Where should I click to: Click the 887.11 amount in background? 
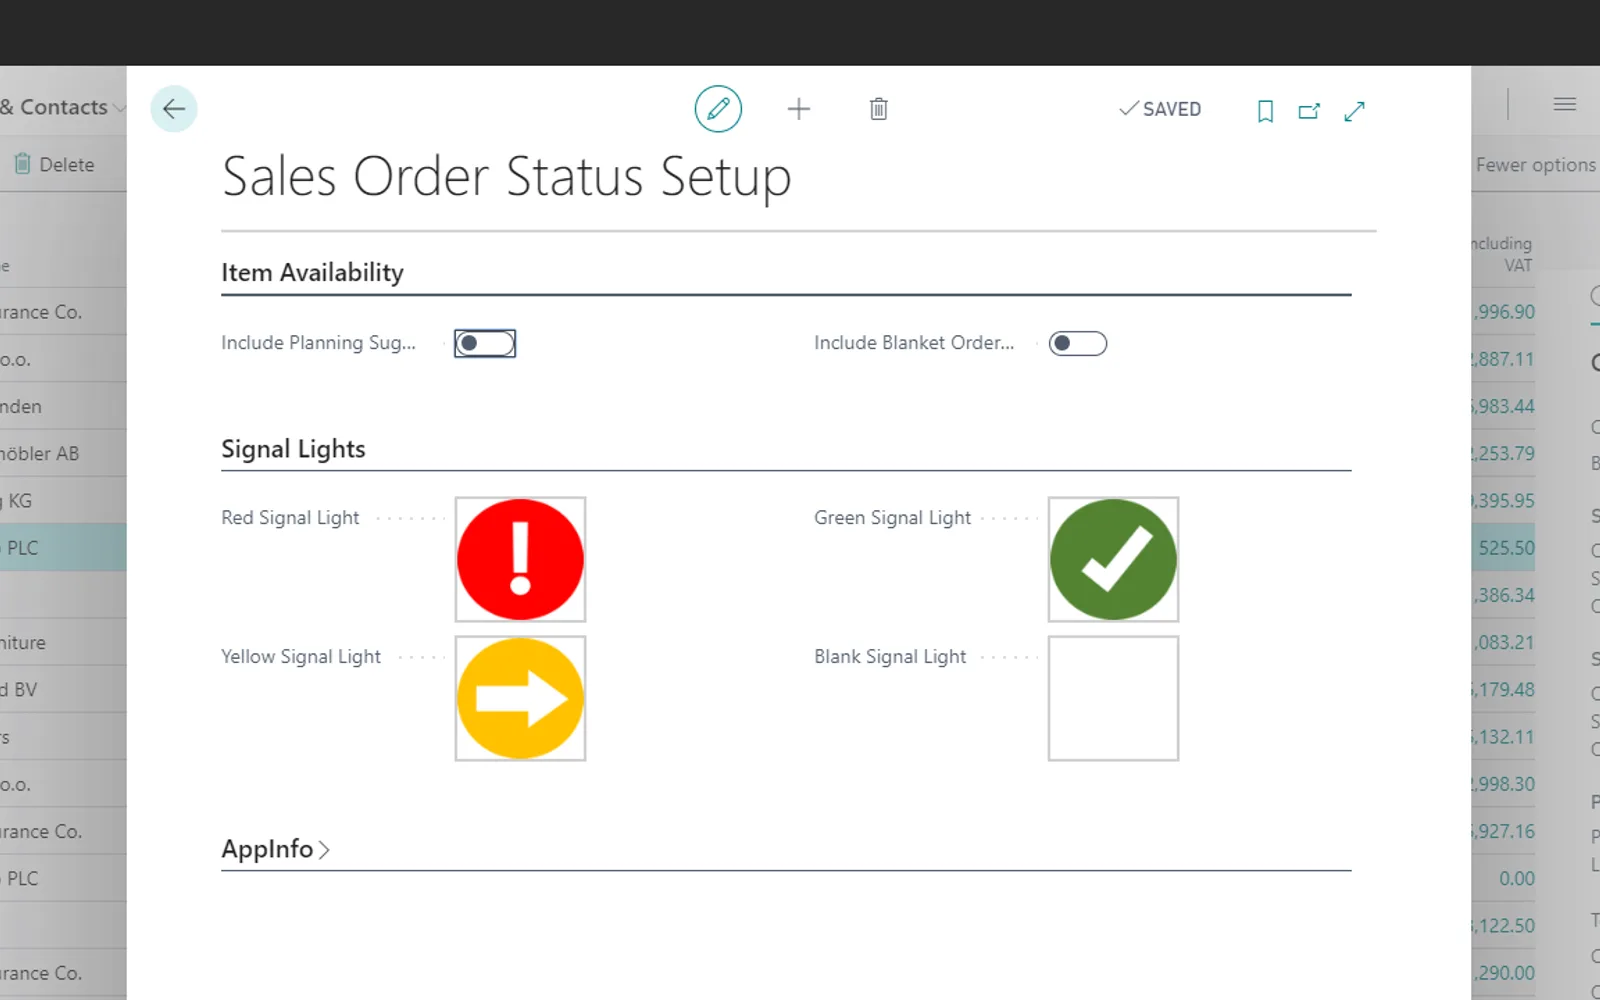pyautogui.click(x=1503, y=359)
